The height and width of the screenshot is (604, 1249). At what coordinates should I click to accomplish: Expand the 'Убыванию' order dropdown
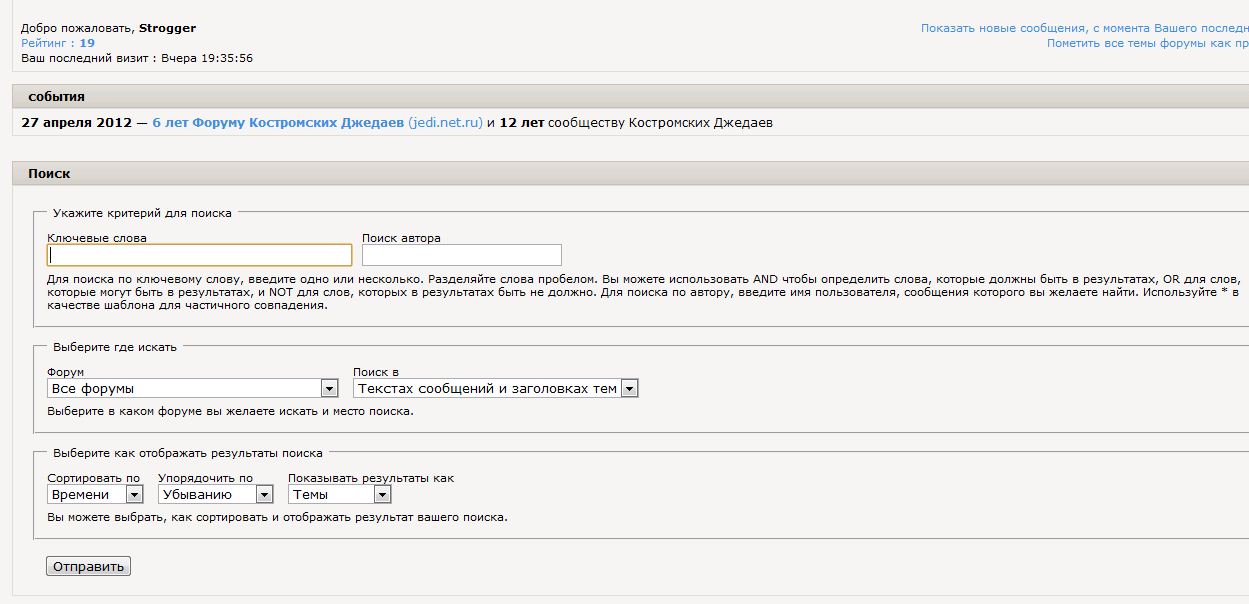(x=215, y=494)
